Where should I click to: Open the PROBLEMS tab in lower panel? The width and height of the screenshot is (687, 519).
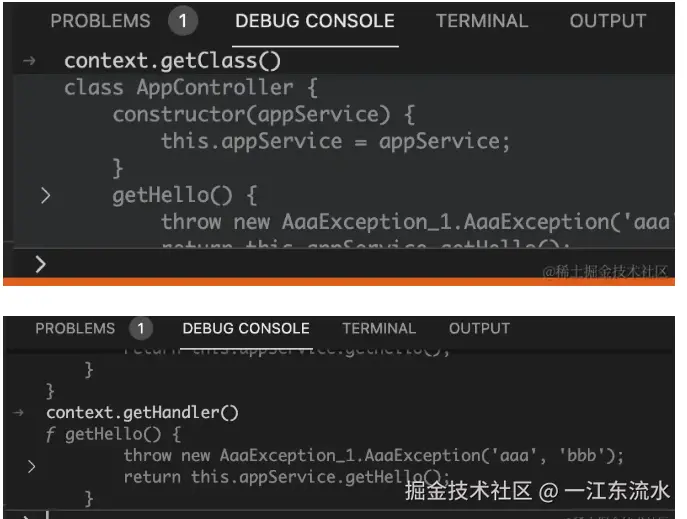tap(75, 328)
